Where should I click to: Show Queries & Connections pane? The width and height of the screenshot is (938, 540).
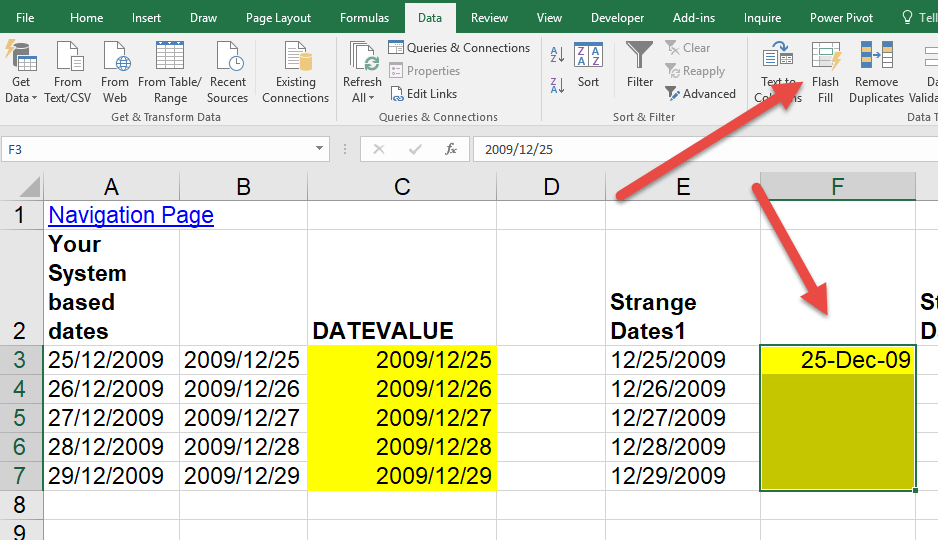pos(459,48)
